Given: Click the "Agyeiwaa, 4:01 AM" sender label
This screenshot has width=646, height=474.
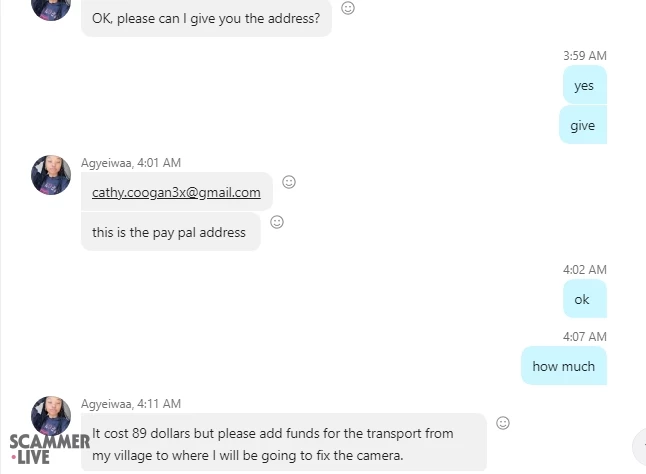Looking at the screenshot, I should [131, 163].
